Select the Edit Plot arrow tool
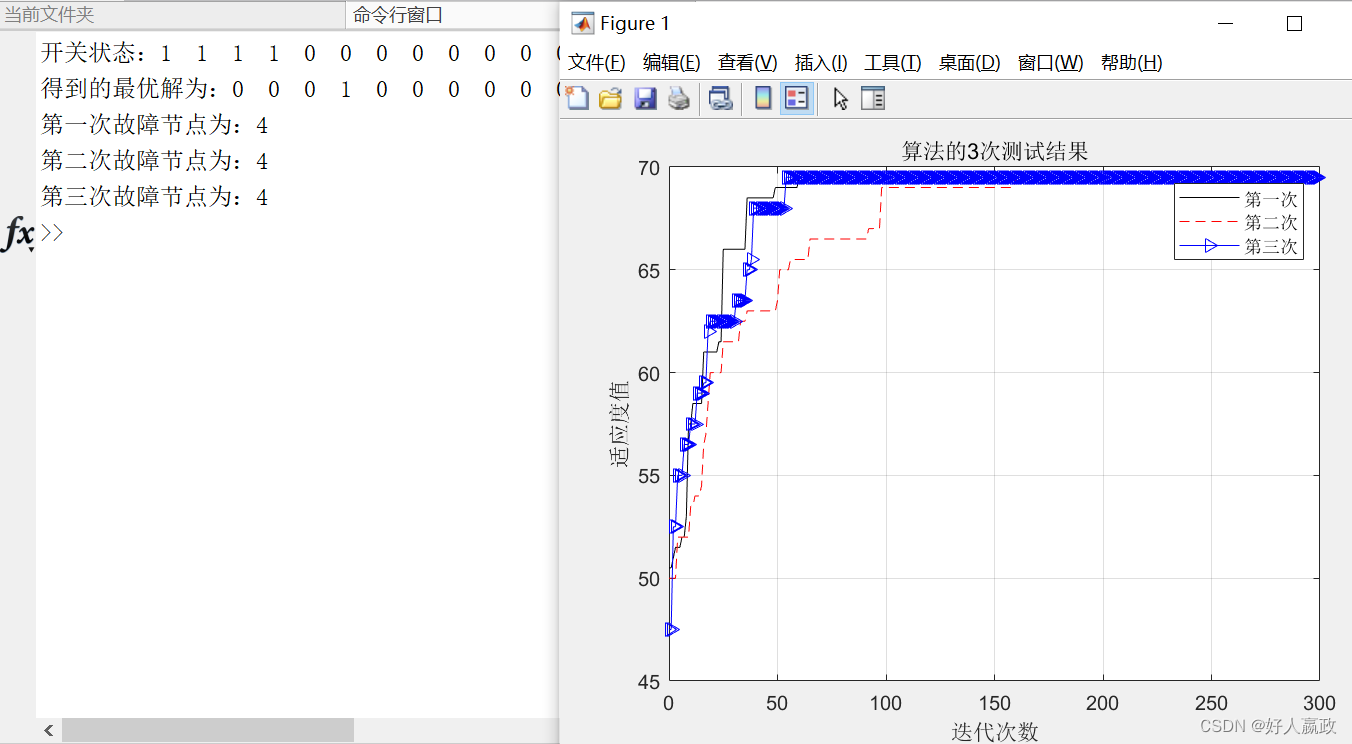Viewport: 1352px width, 744px height. click(x=841, y=98)
